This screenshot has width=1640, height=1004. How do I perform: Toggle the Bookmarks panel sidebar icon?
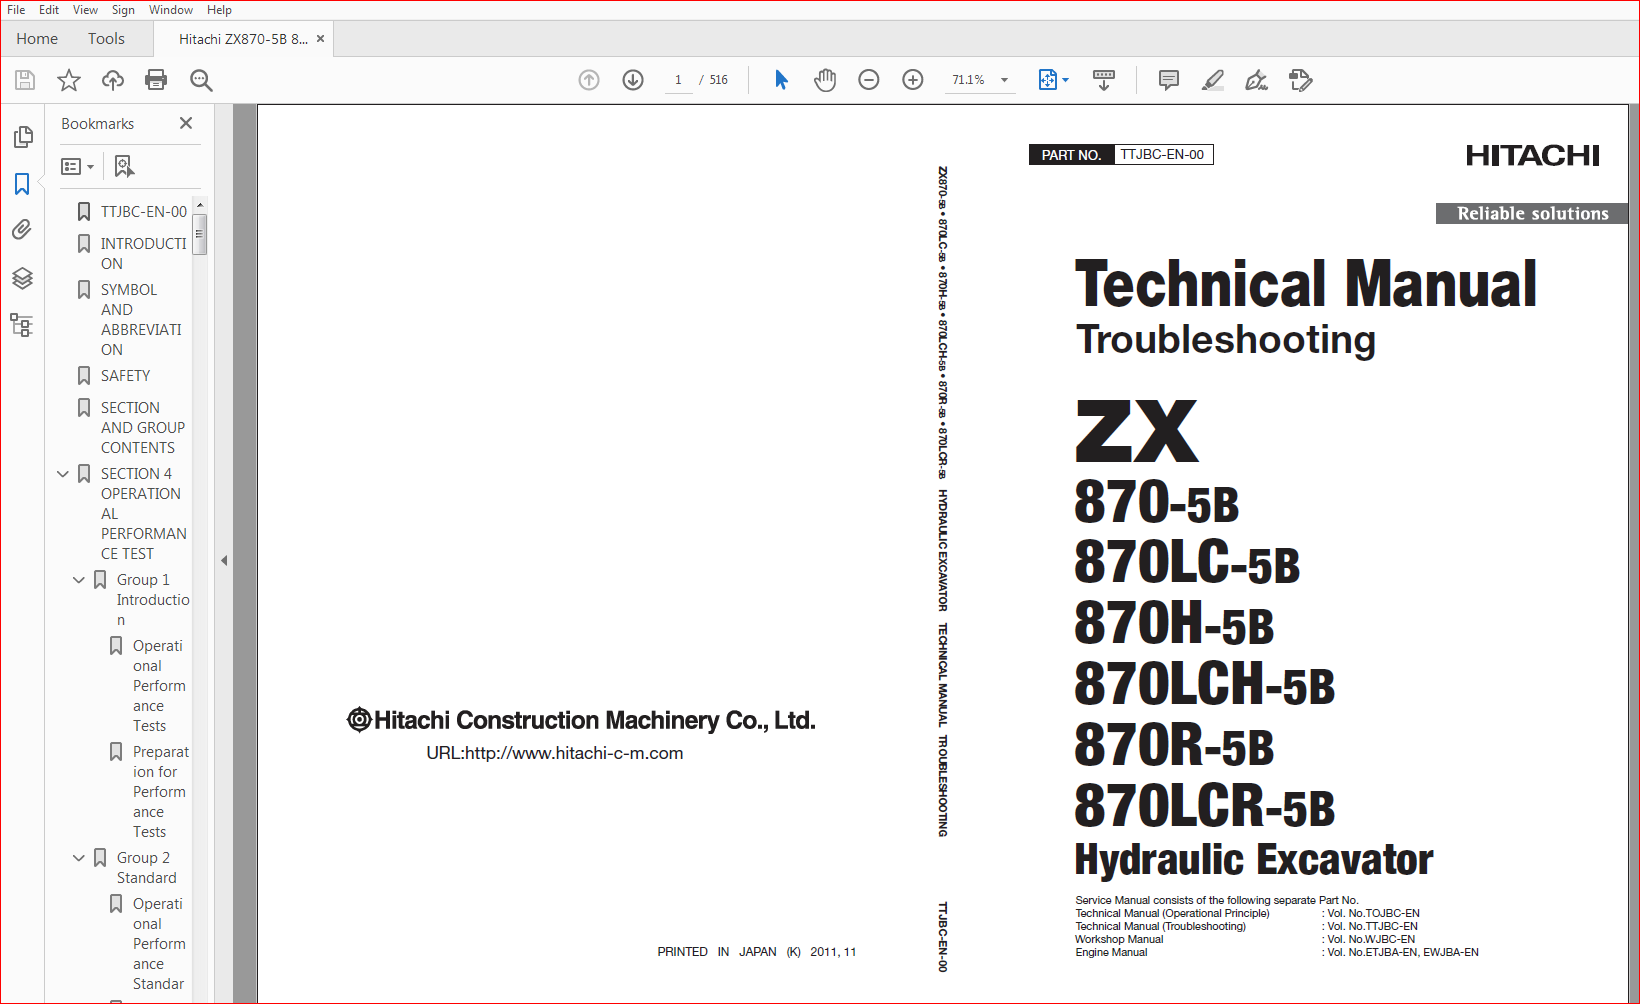22,184
